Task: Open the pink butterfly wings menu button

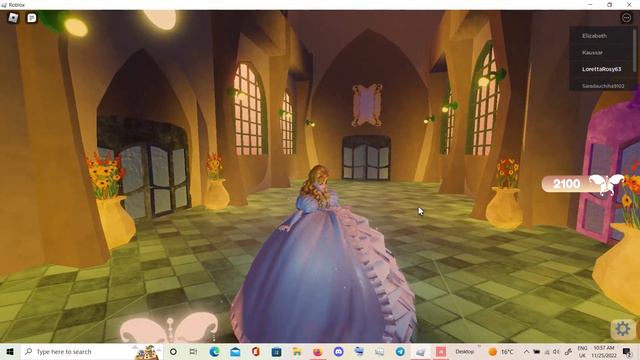Action: (x=169, y=327)
